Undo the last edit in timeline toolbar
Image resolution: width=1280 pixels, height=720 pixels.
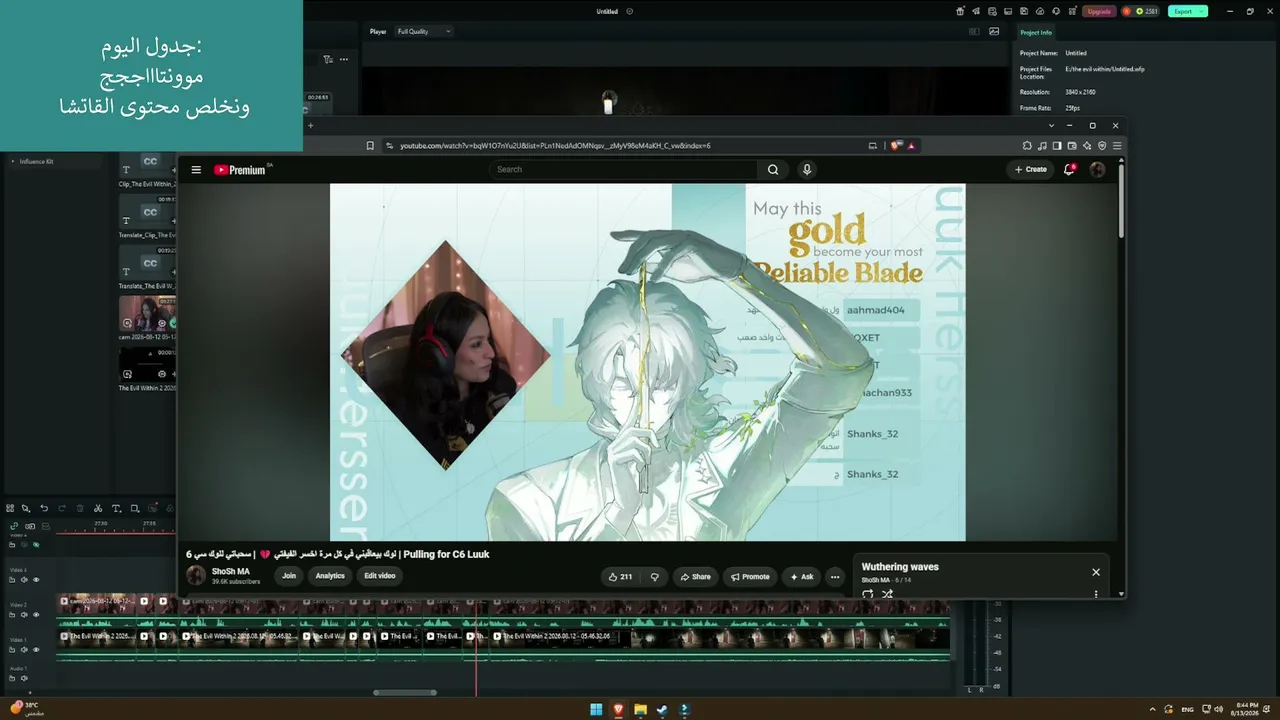(x=44, y=509)
